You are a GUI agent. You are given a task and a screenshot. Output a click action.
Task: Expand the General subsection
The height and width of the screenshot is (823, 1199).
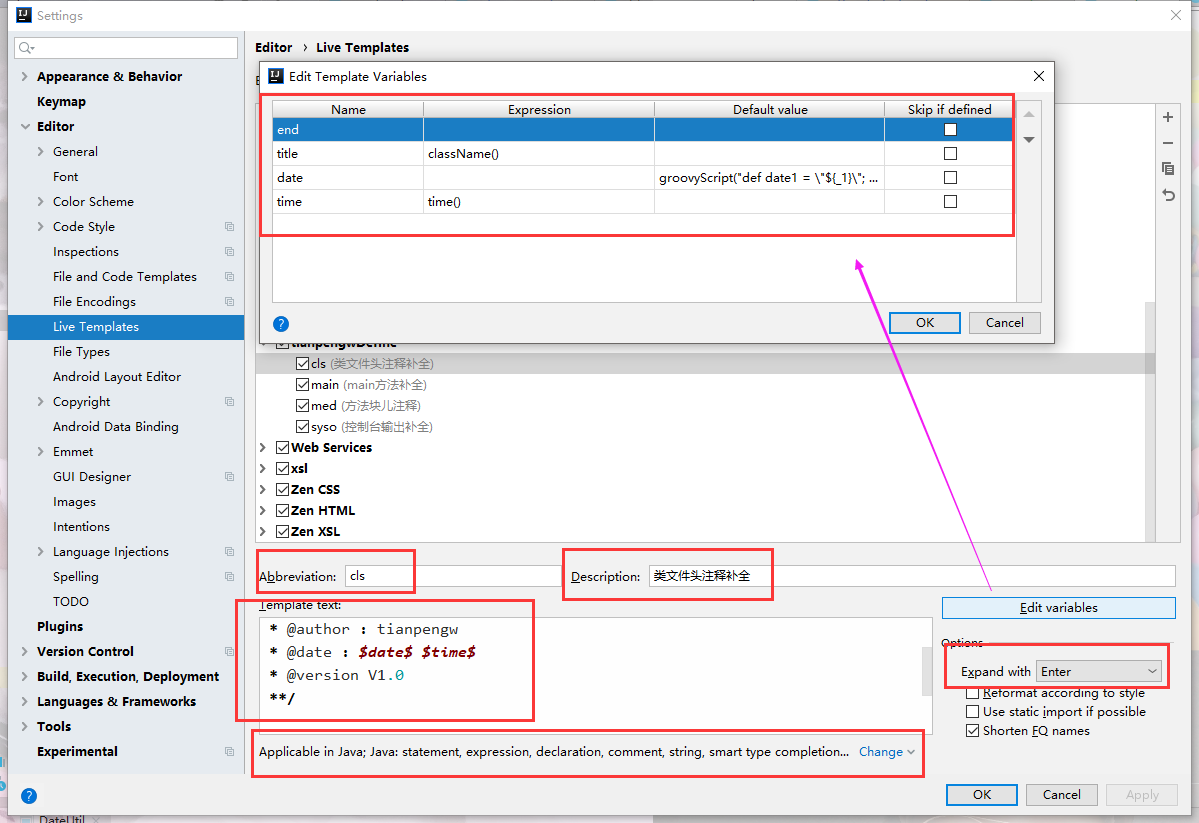tap(41, 151)
